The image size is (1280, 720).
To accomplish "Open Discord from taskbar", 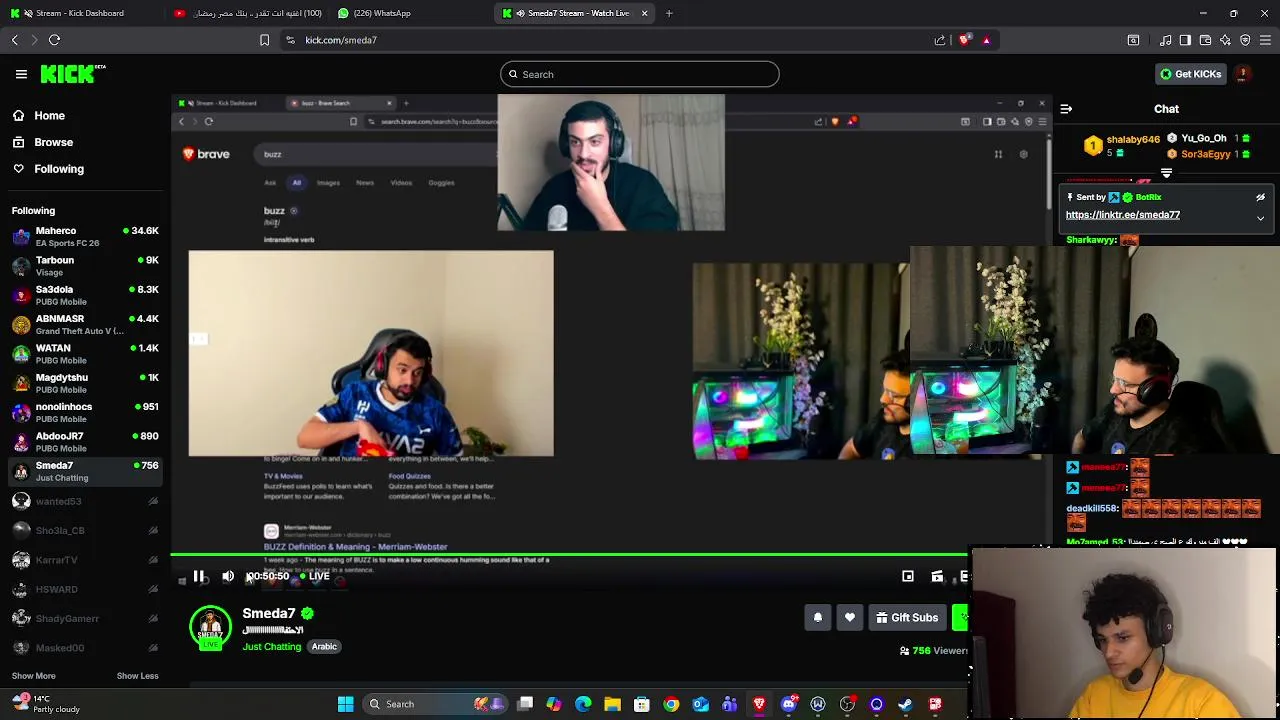I will [789, 704].
